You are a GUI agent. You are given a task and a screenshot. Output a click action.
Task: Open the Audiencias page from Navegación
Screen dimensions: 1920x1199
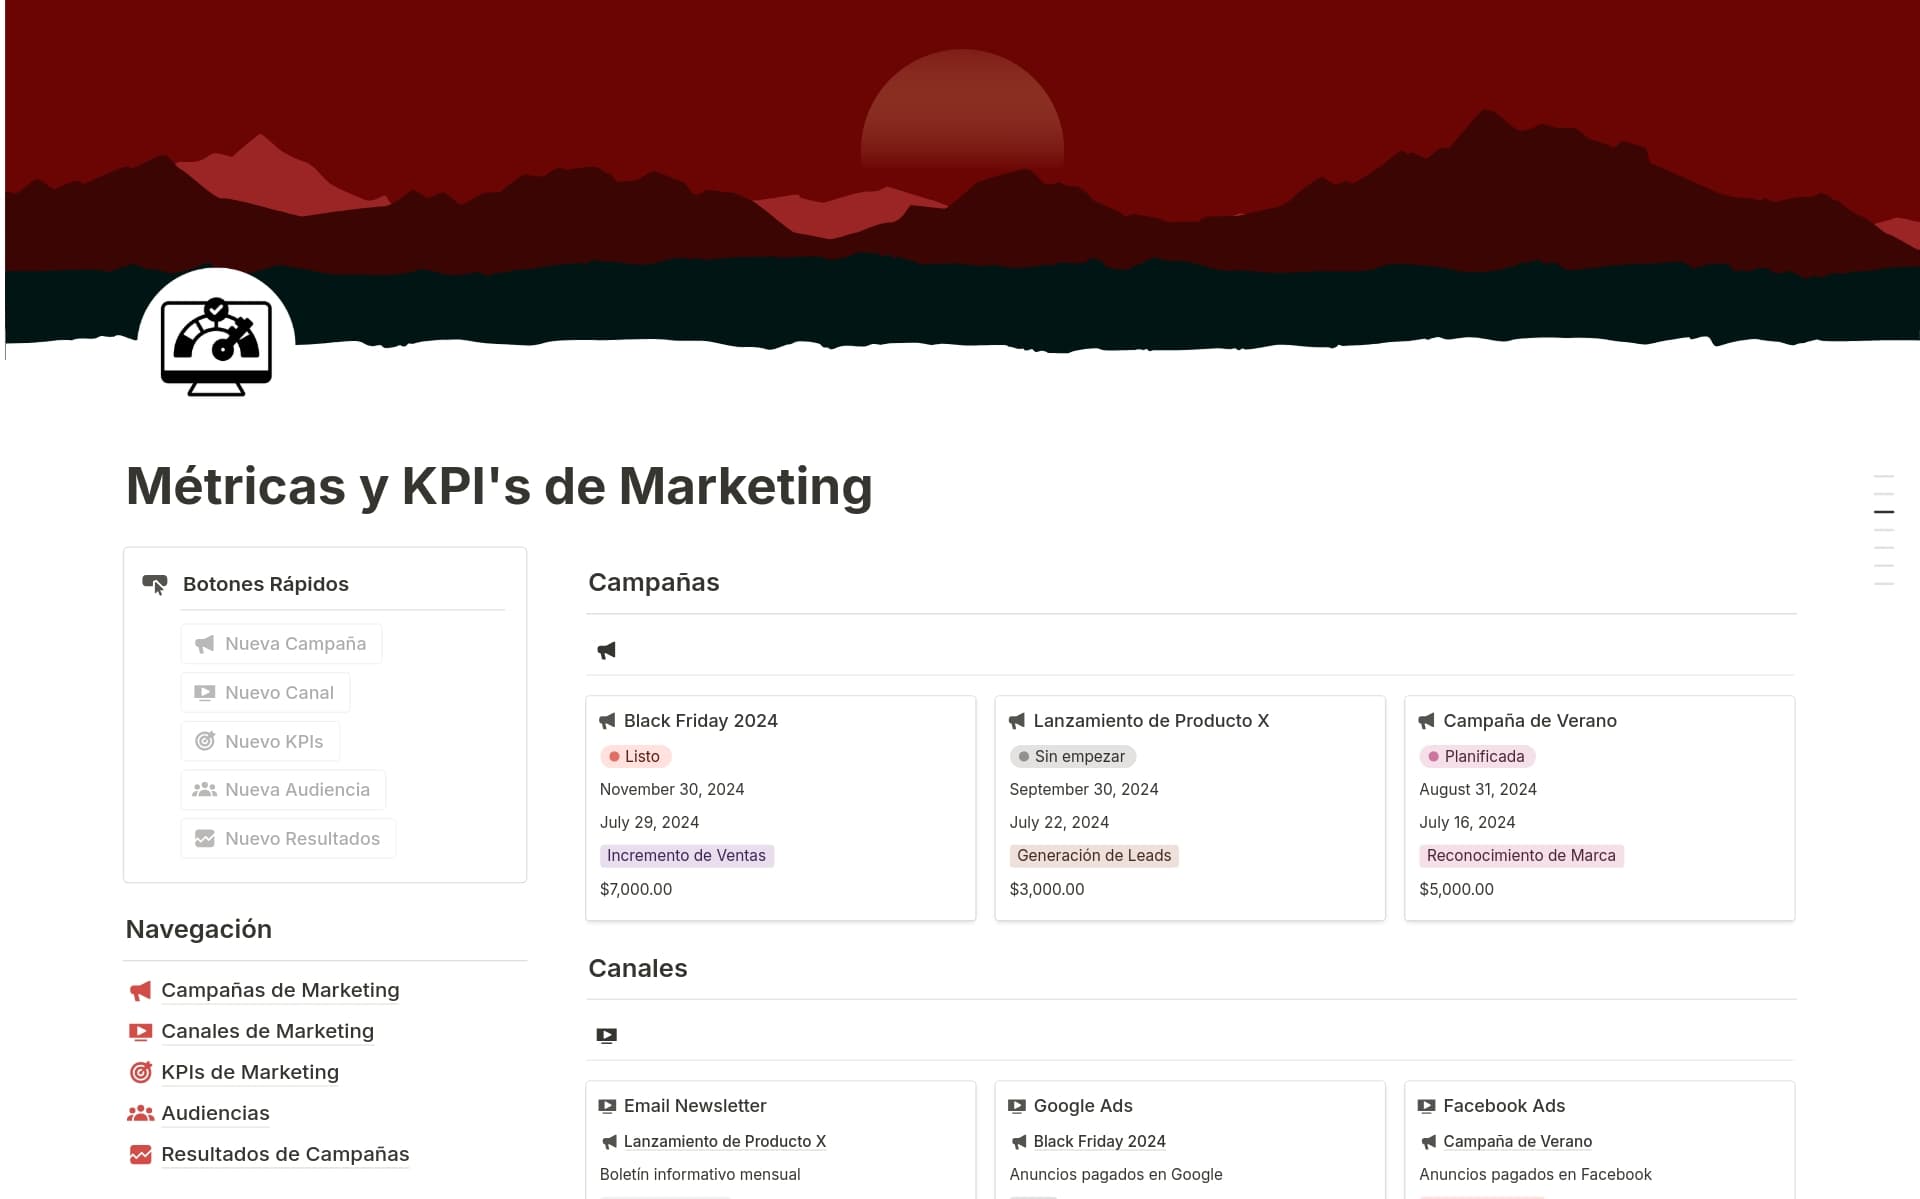215,1113
